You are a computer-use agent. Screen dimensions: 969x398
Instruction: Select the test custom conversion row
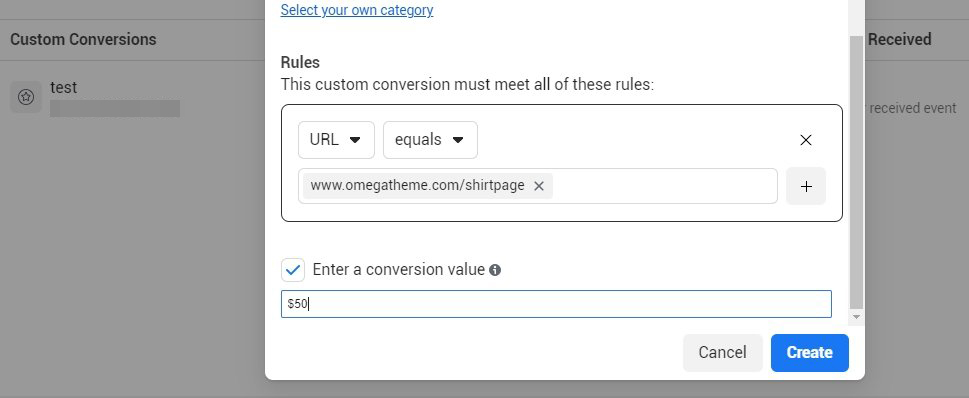pyautogui.click(x=133, y=98)
